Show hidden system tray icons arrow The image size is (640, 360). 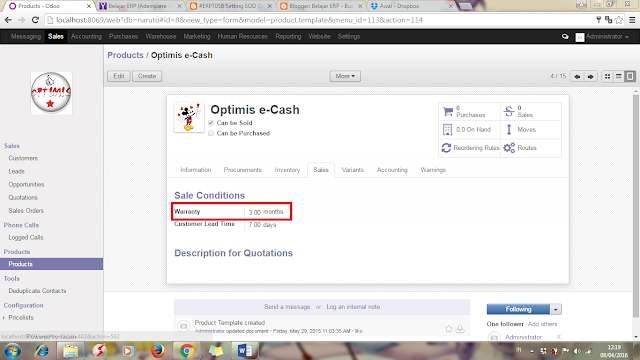click(x=532, y=351)
